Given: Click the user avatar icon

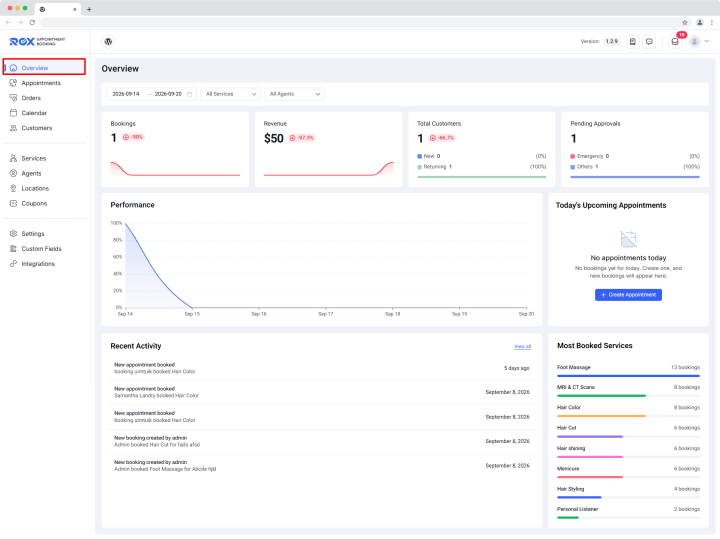Looking at the screenshot, I should point(695,42).
